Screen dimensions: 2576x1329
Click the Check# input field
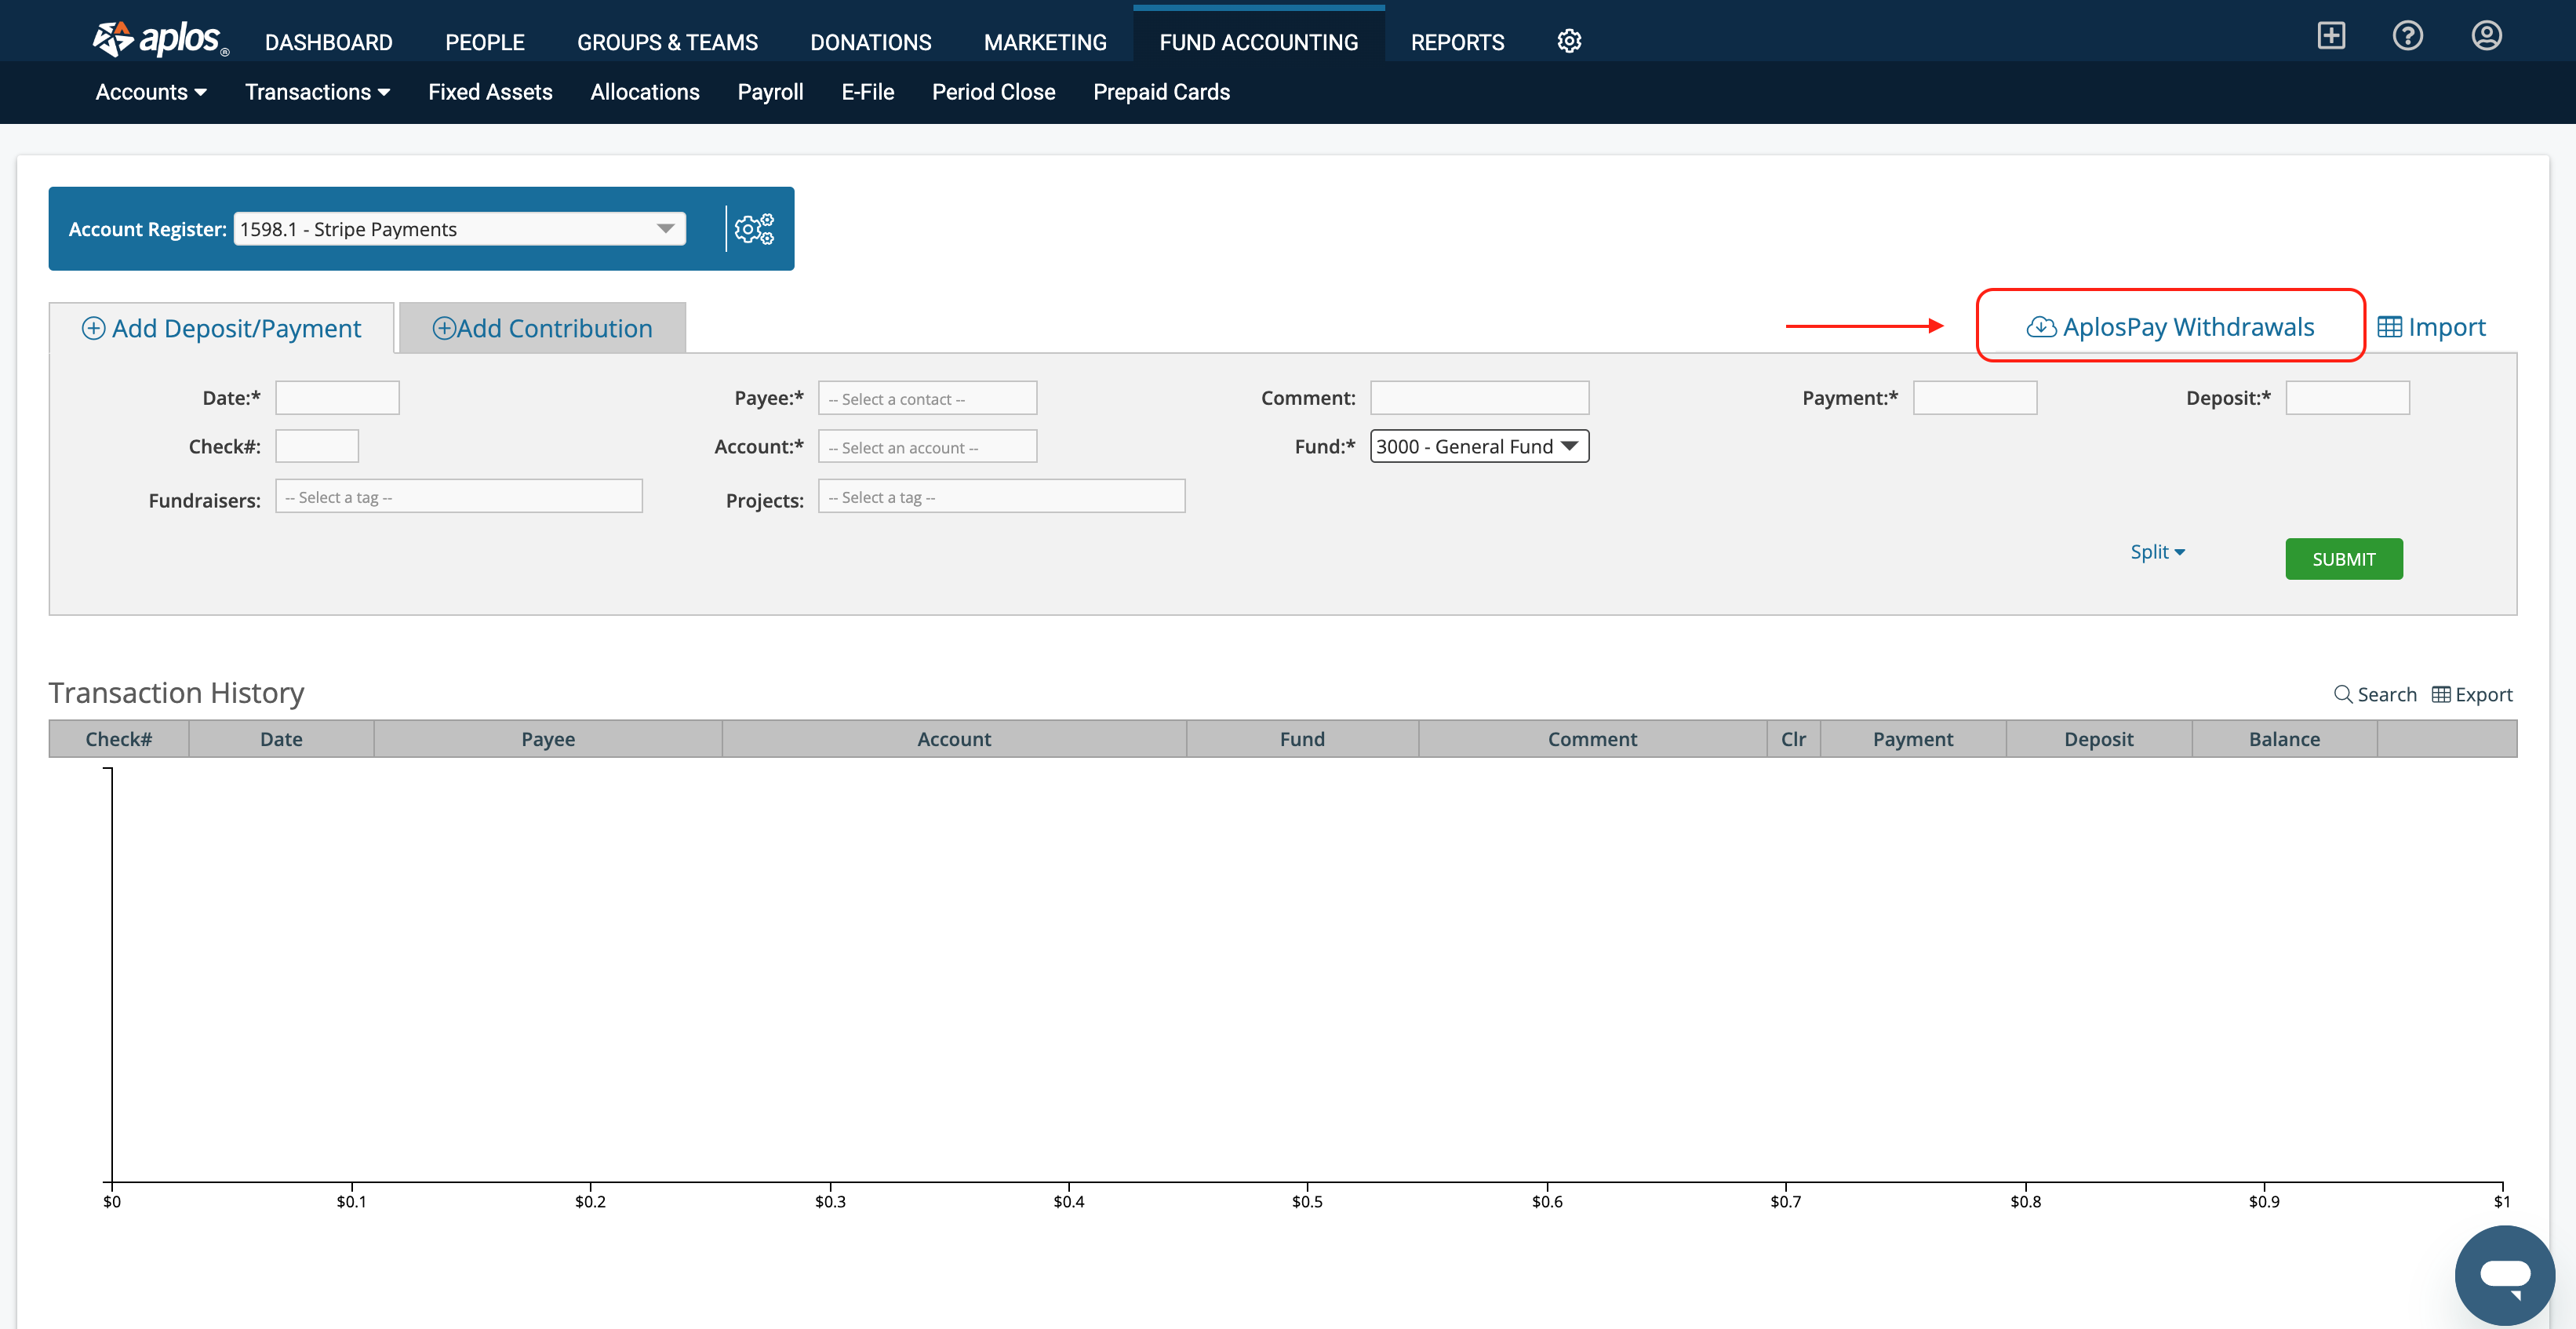[317, 446]
